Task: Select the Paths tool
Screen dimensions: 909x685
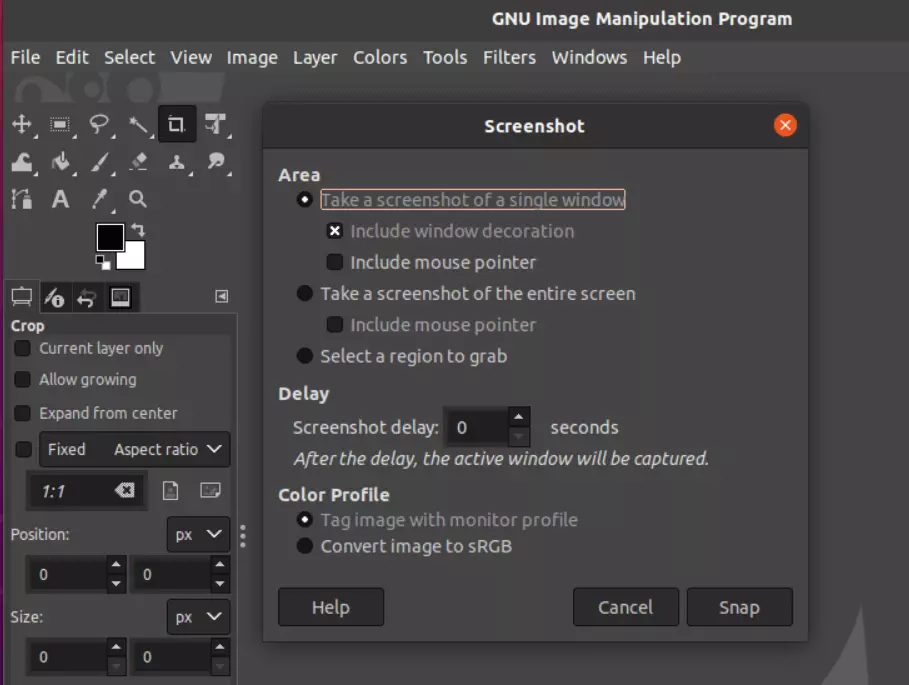Action: pos(22,199)
